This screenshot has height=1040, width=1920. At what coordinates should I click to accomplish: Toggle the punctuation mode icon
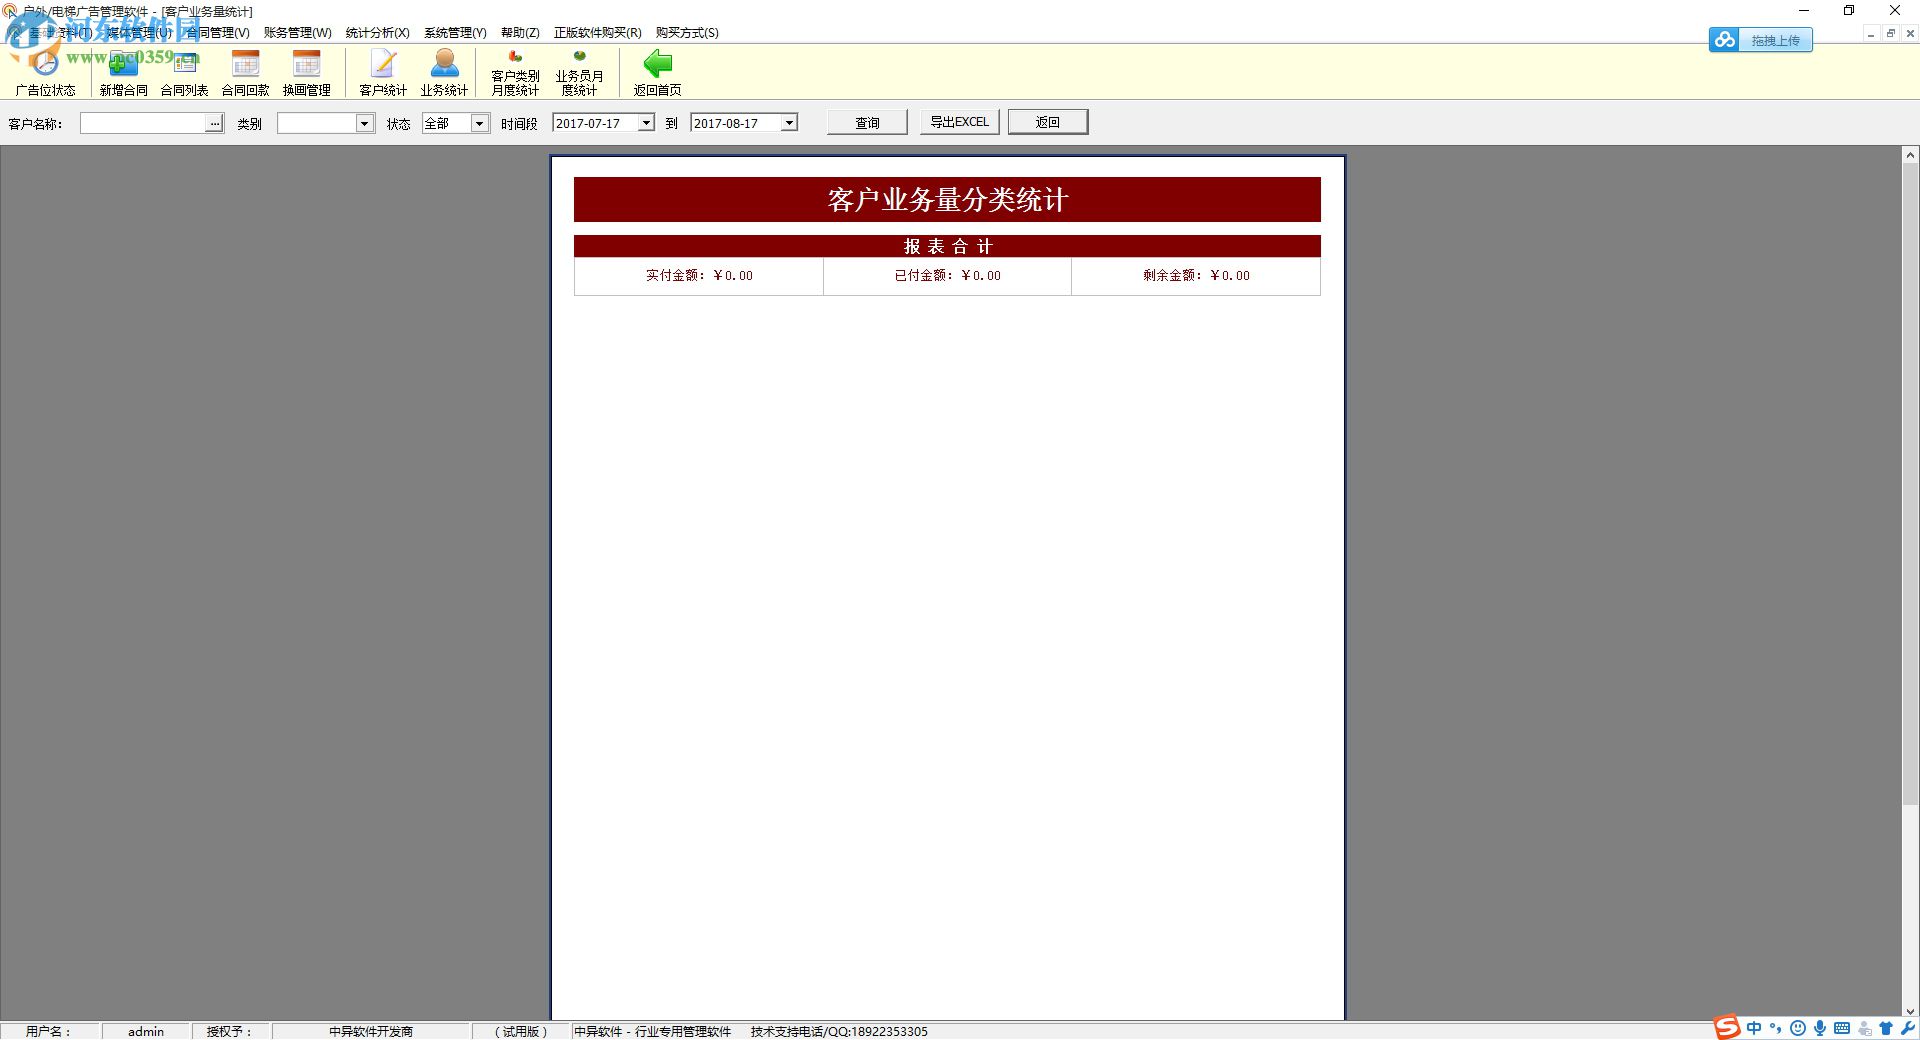click(x=1776, y=1028)
